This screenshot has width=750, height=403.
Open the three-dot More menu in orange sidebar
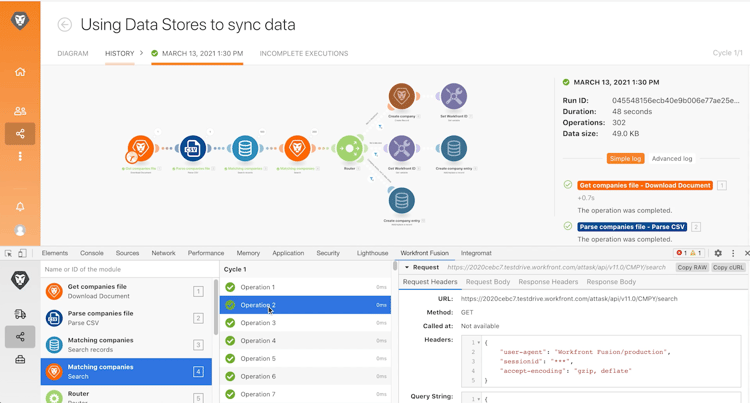[x=20, y=156]
